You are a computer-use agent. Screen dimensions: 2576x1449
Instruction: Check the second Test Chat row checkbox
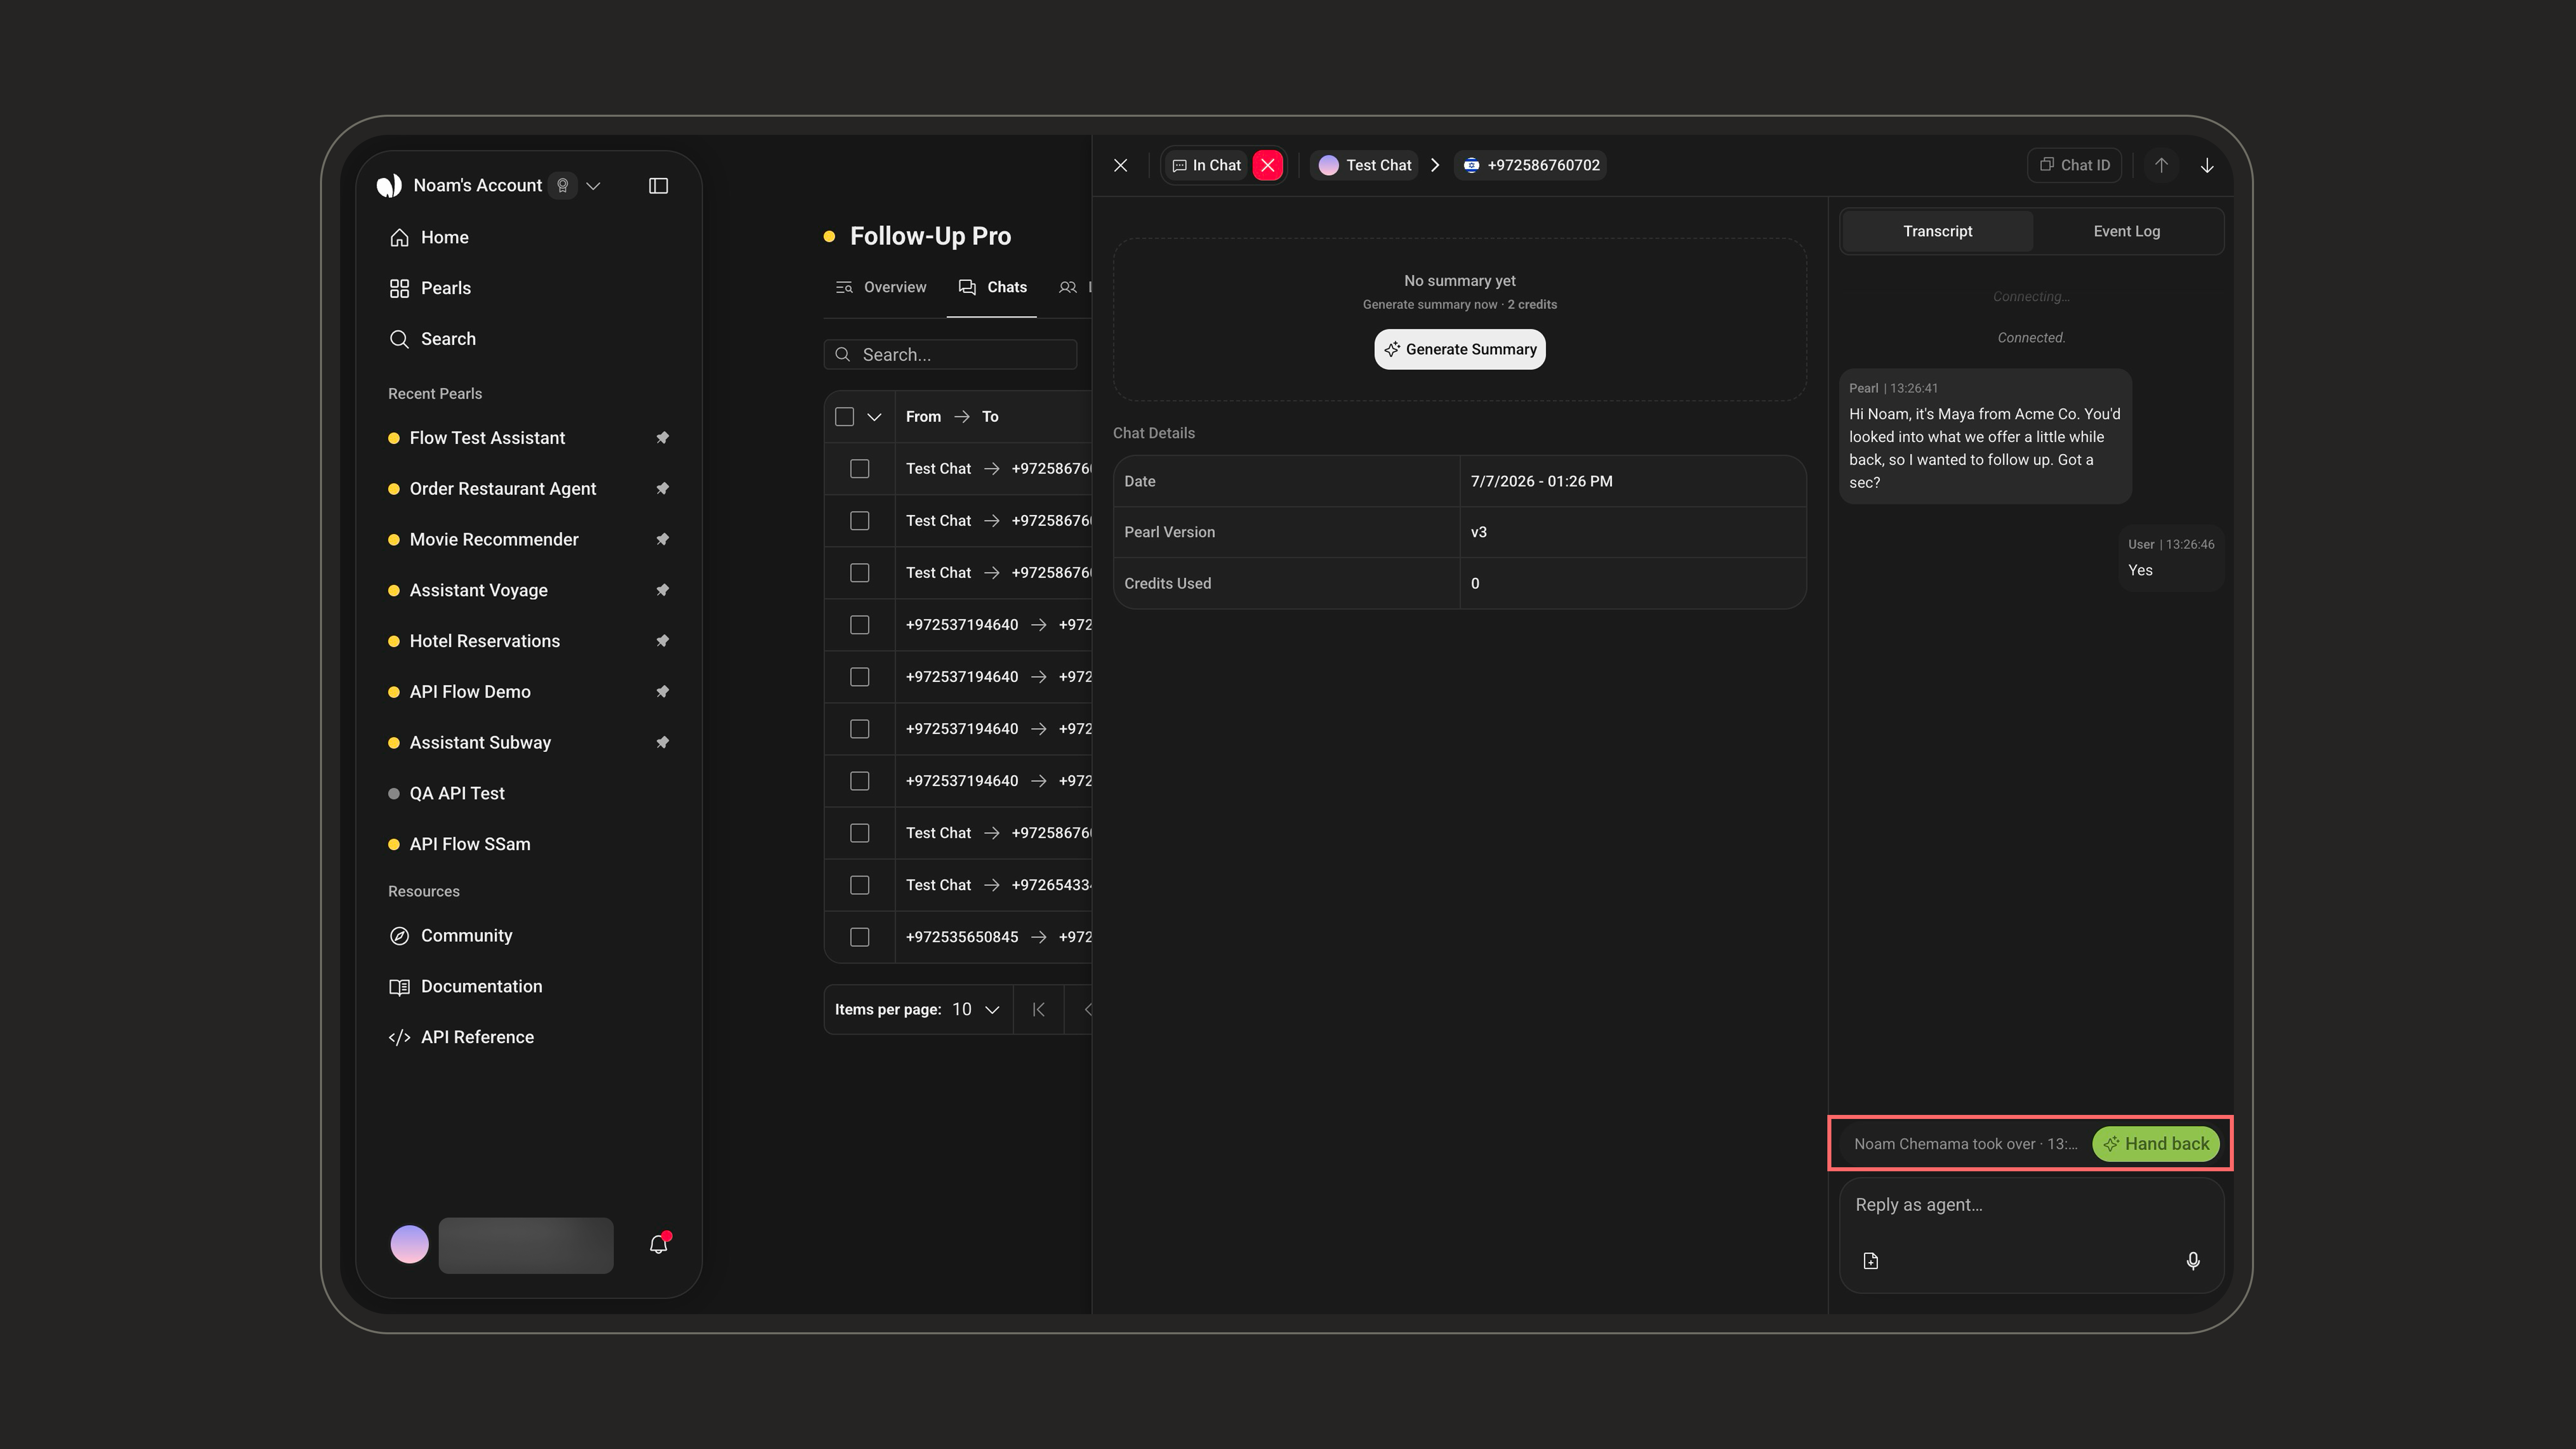[x=860, y=521]
